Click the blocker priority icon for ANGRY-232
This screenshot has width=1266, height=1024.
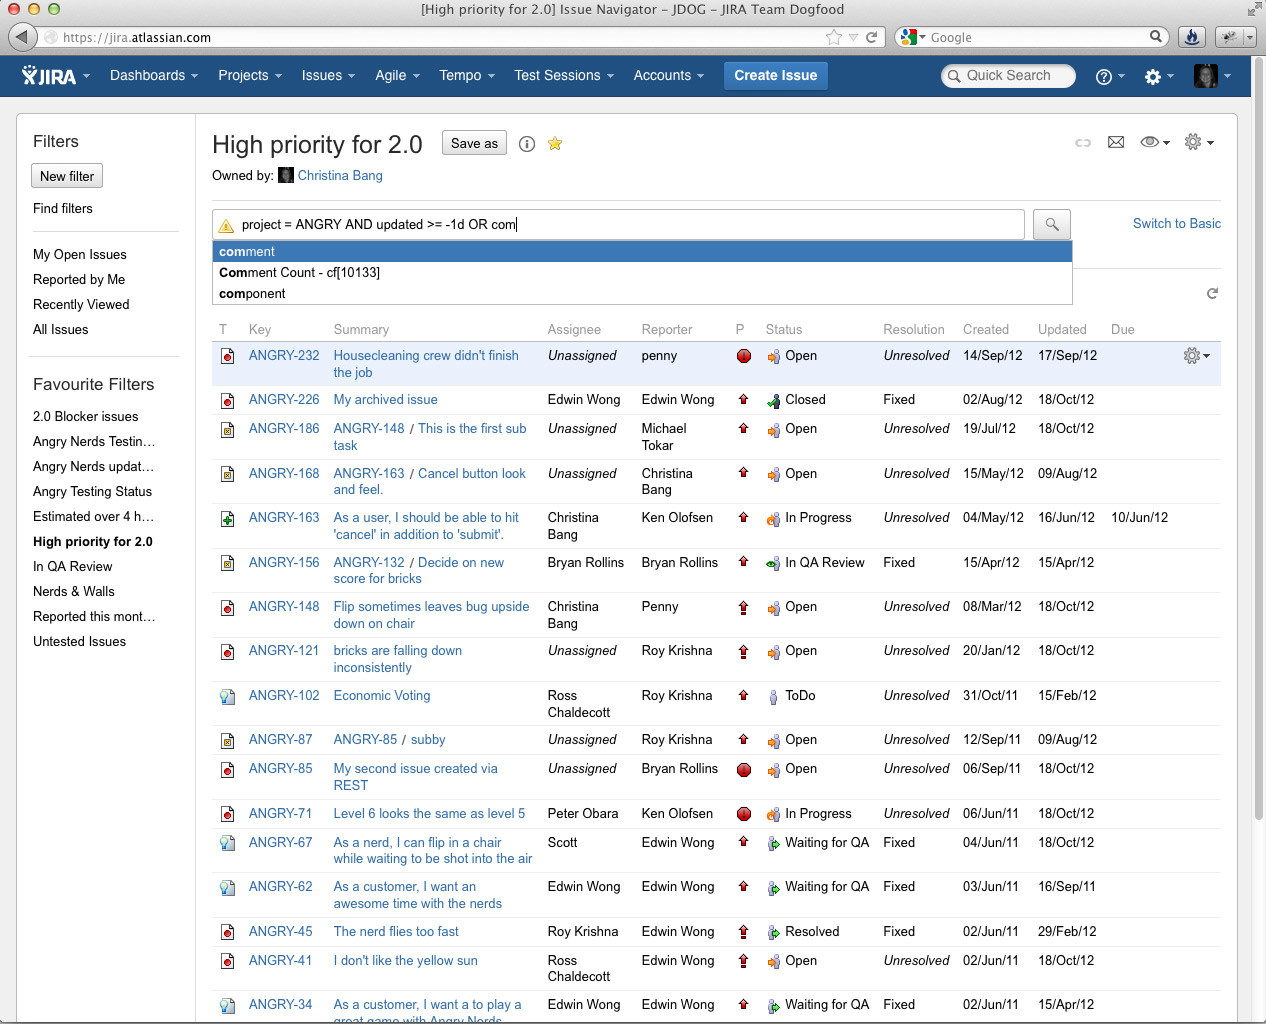(x=743, y=356)
